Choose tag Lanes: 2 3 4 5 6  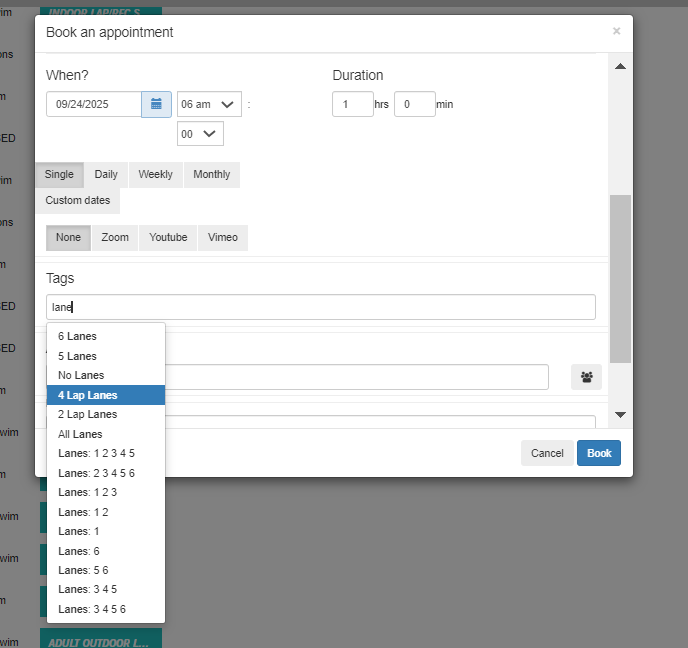click(106, 473)
